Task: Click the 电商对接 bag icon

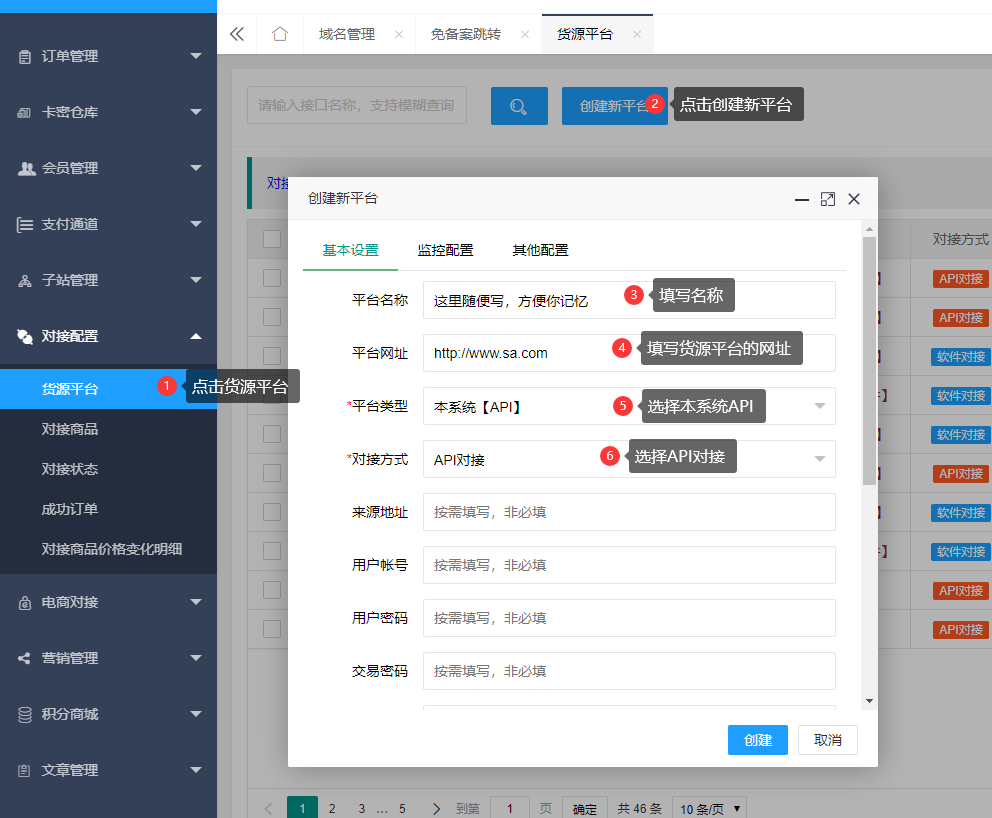Action: [25, 602]
